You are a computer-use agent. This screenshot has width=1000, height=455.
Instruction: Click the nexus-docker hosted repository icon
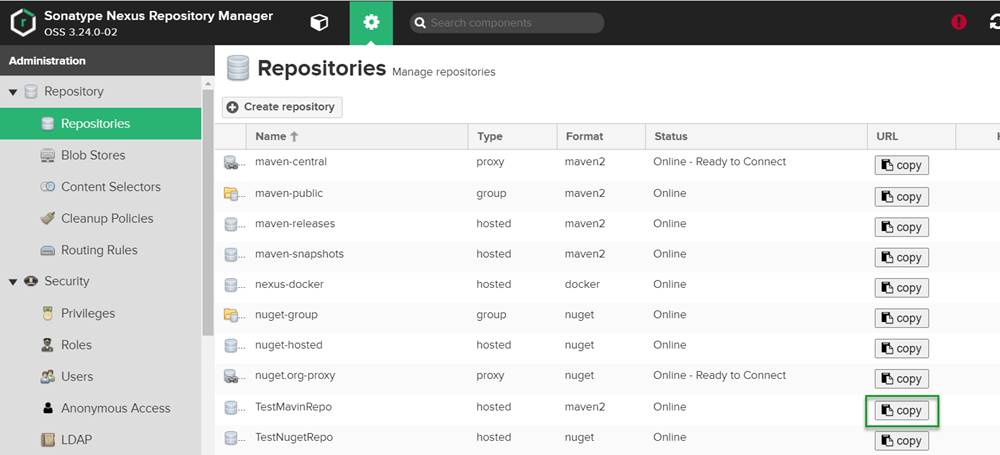(x=232, y=285)
